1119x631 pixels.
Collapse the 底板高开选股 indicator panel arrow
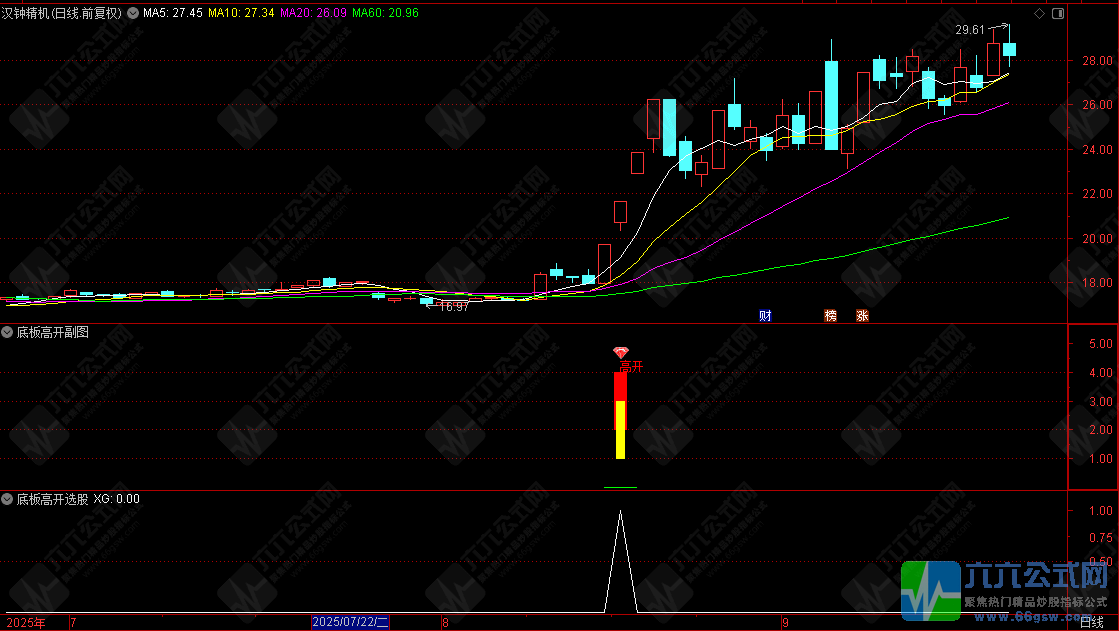pos(7,499)
